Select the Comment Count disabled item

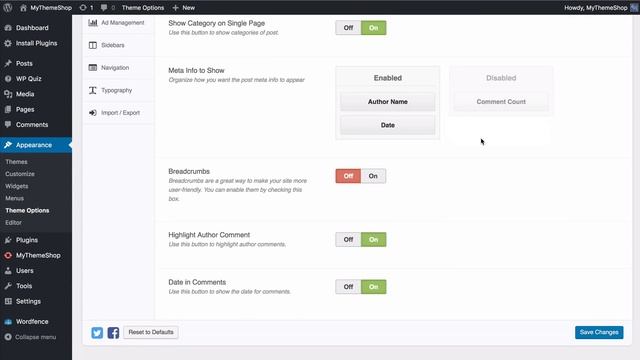[501, 102]
